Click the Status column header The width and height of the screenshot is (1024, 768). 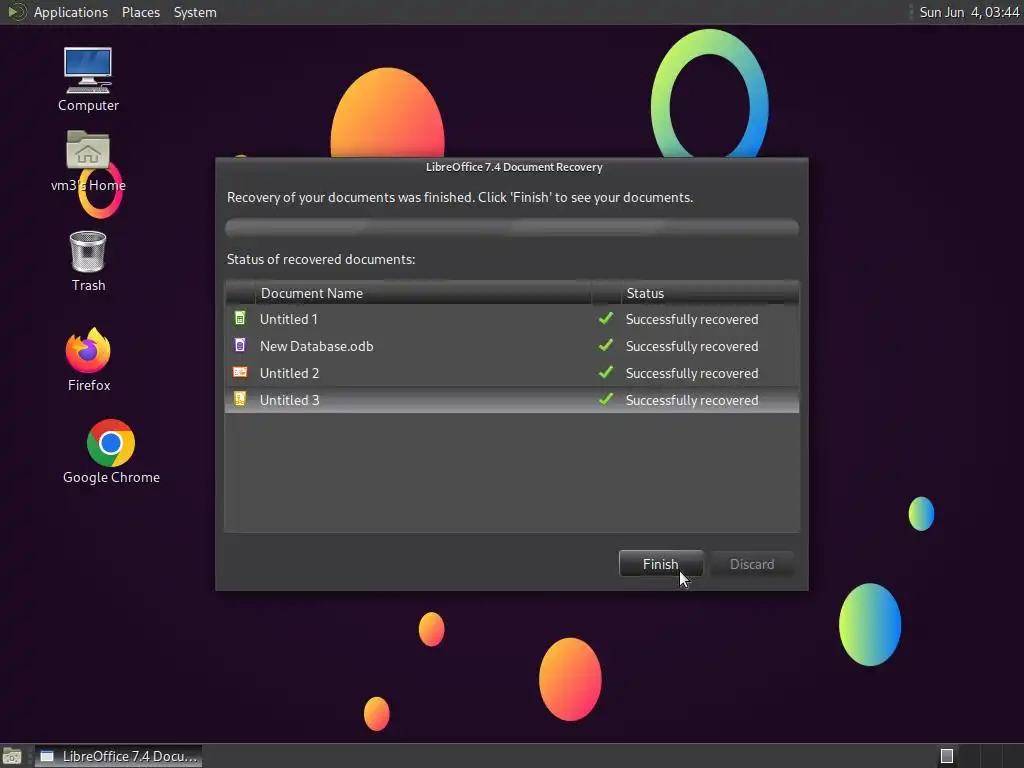click(x=710, y=293)
